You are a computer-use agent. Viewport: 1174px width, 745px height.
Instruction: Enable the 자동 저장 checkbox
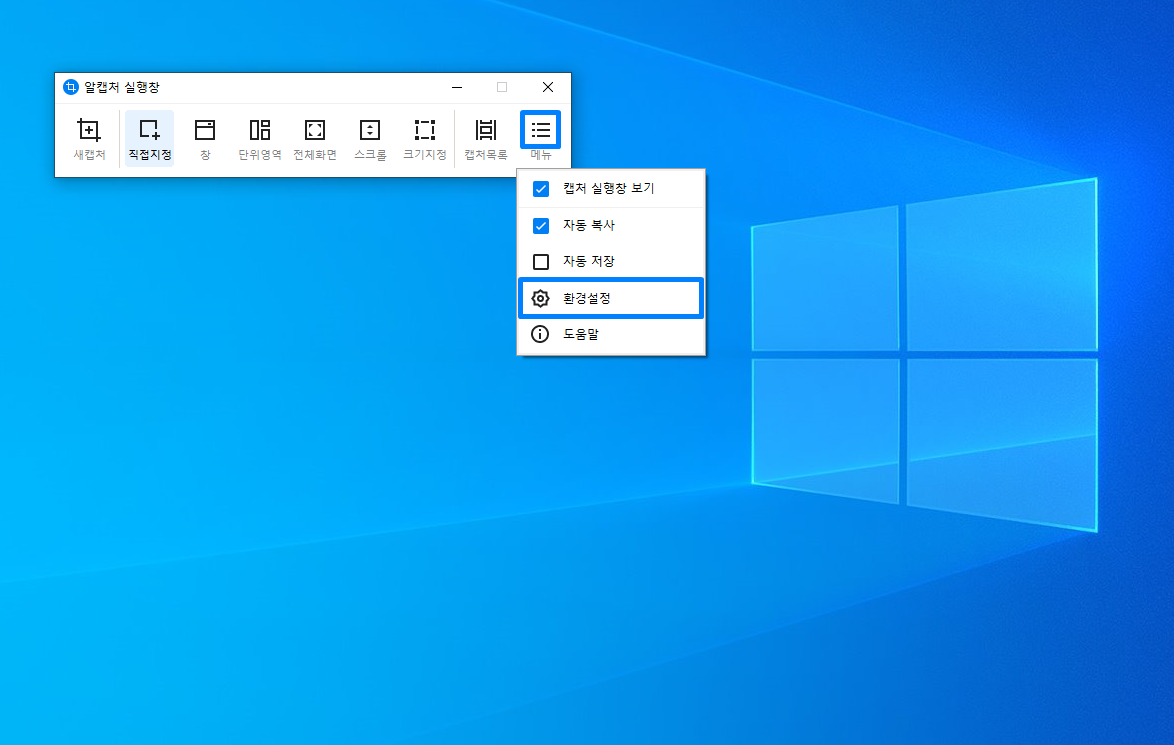541,261
